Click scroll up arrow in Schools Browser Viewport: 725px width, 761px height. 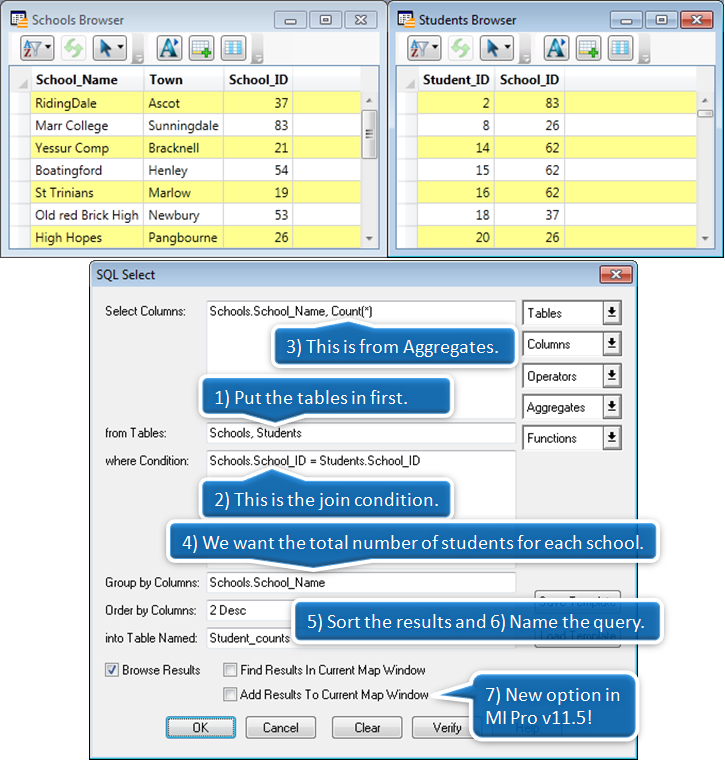coord(369,100)
